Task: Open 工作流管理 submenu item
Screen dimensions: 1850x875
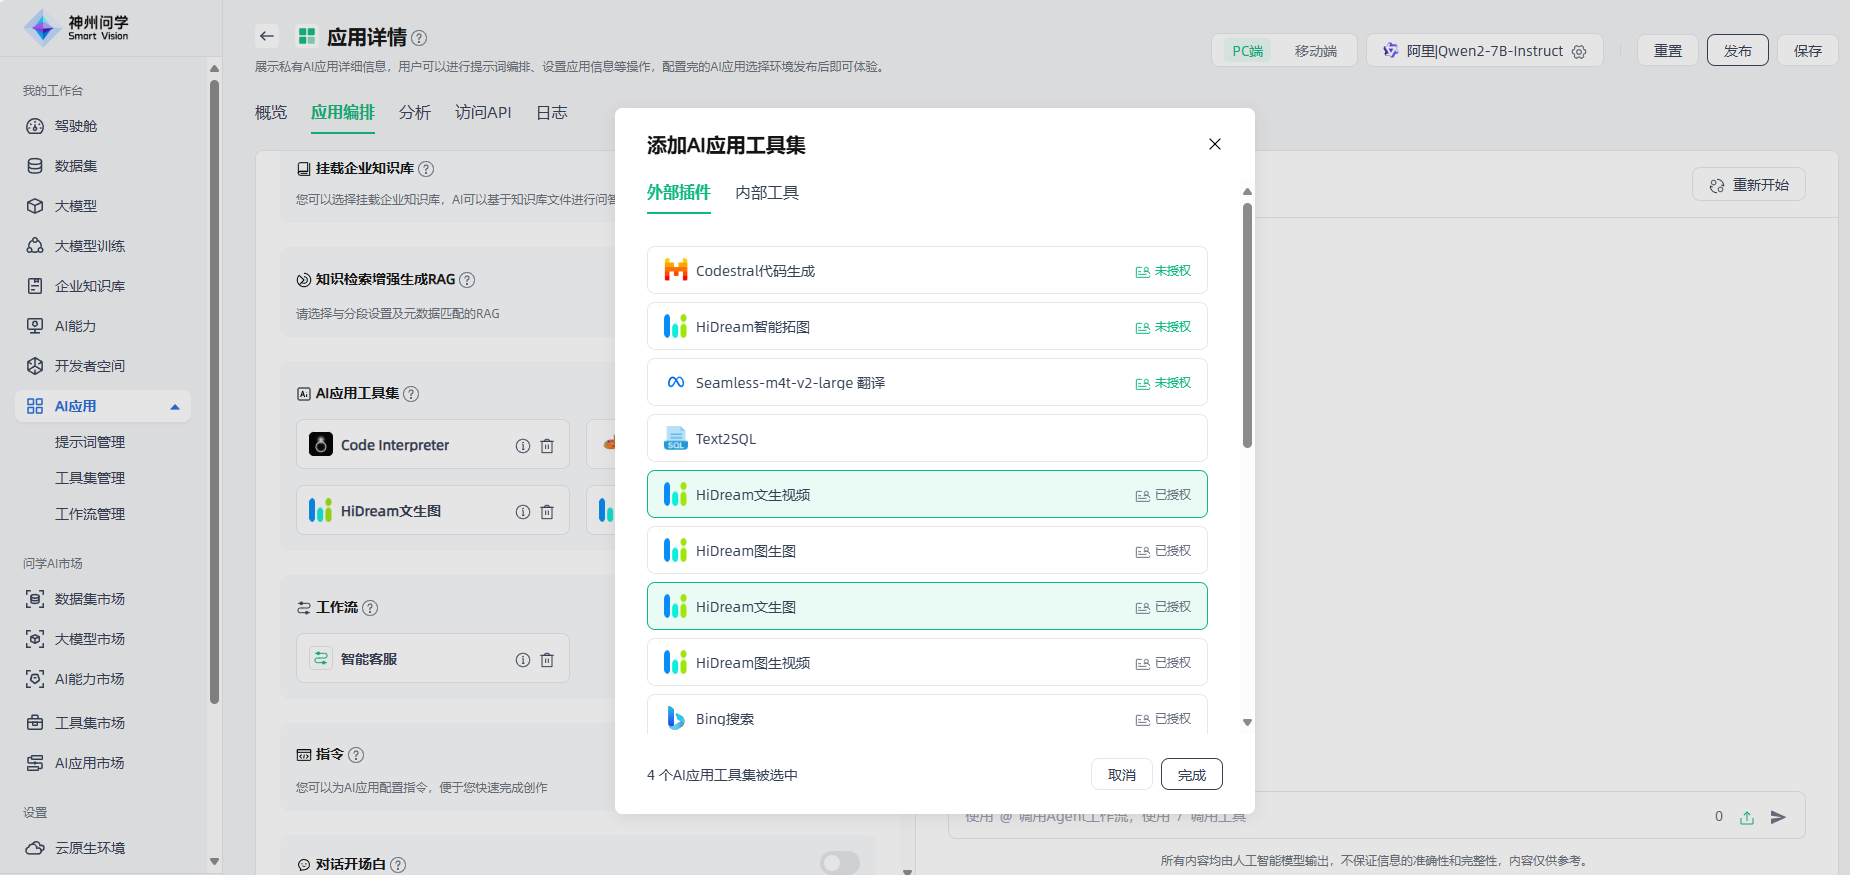Action: [x=90, y=514]
